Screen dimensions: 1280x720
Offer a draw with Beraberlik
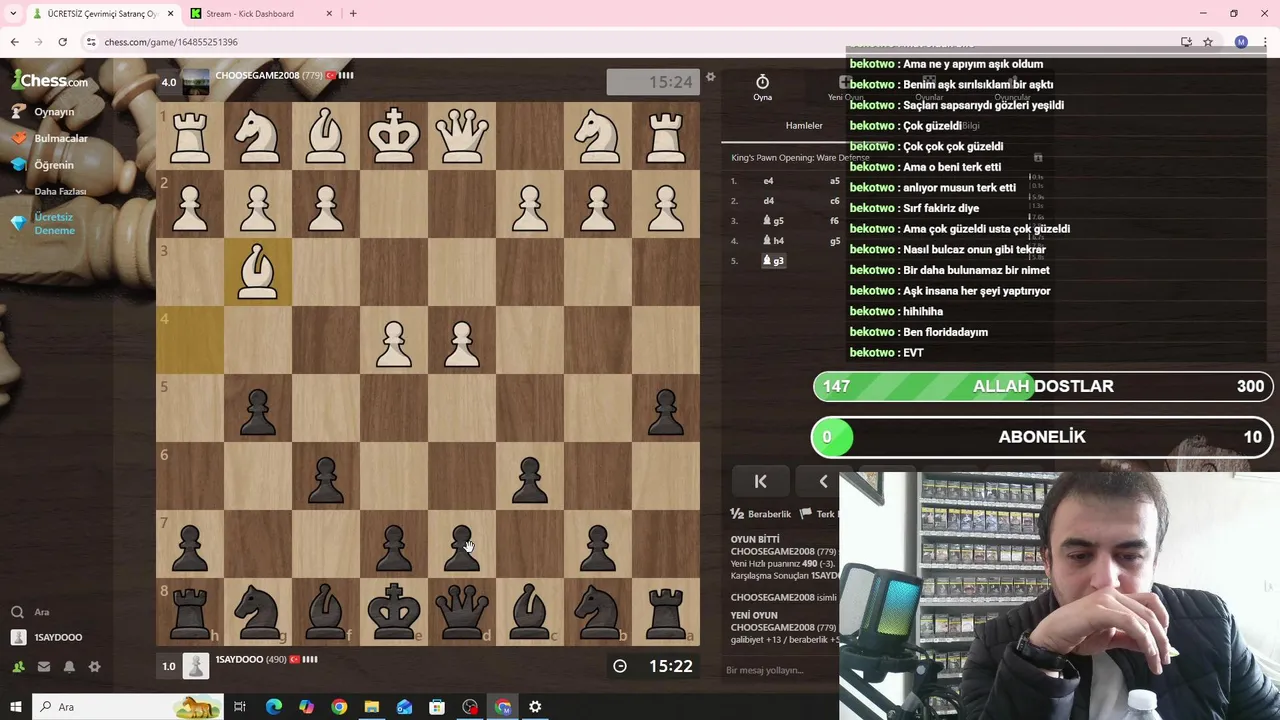pos(761,514)
